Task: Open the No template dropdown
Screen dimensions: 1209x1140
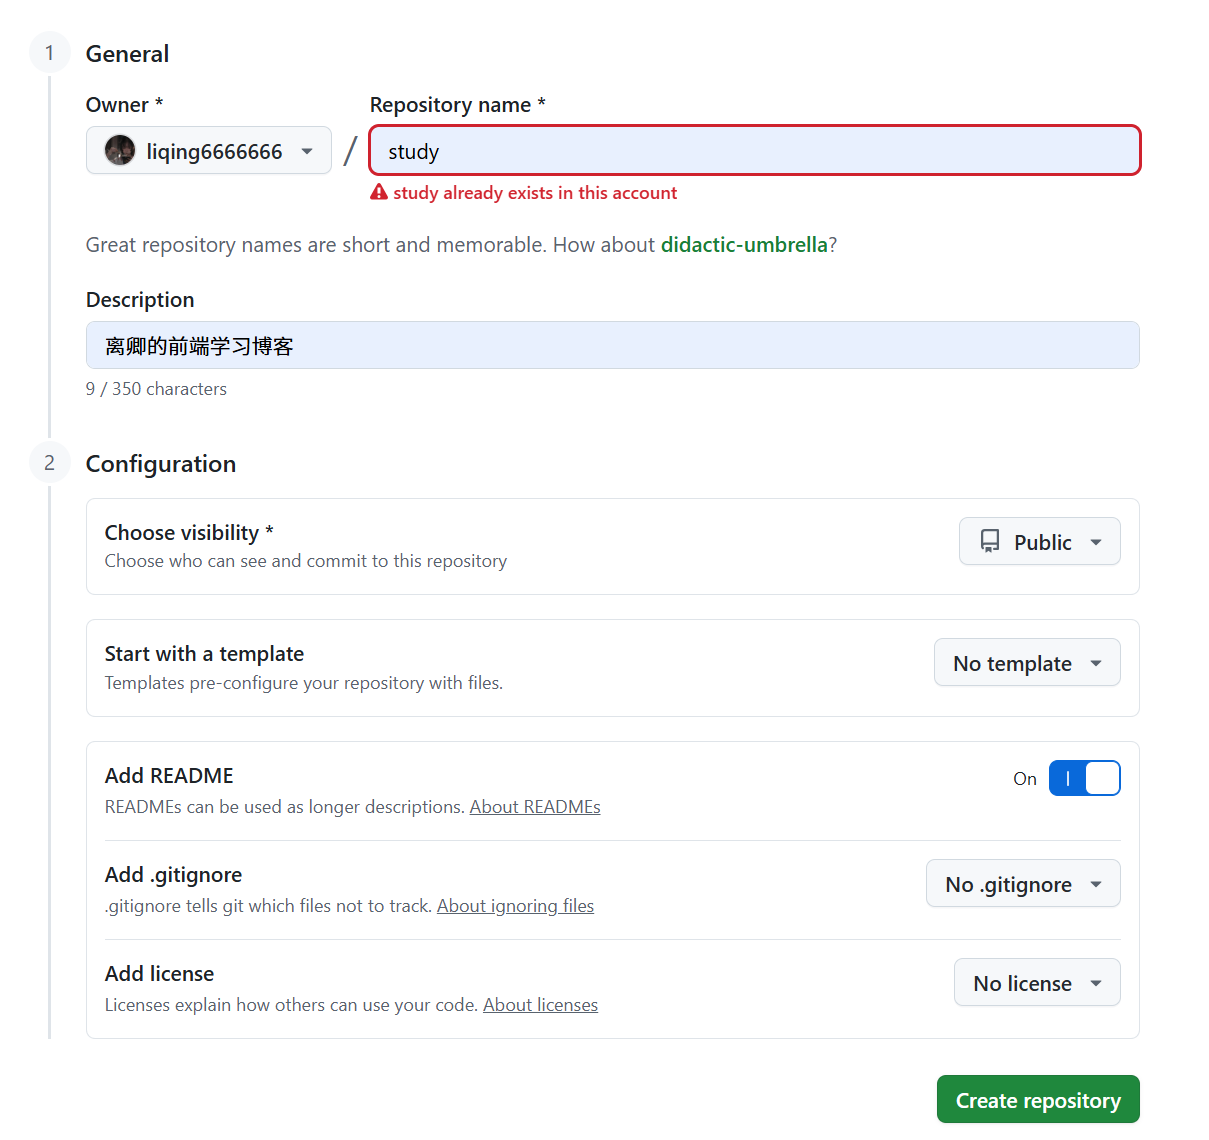Action: click(x=1026, y=663)
